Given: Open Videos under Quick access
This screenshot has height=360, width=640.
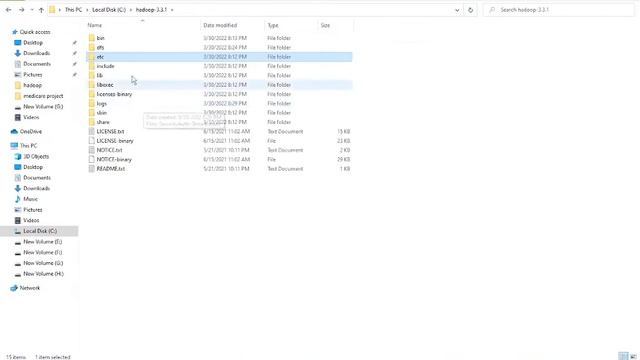Looking at the screenshot, I should [31, 117].
